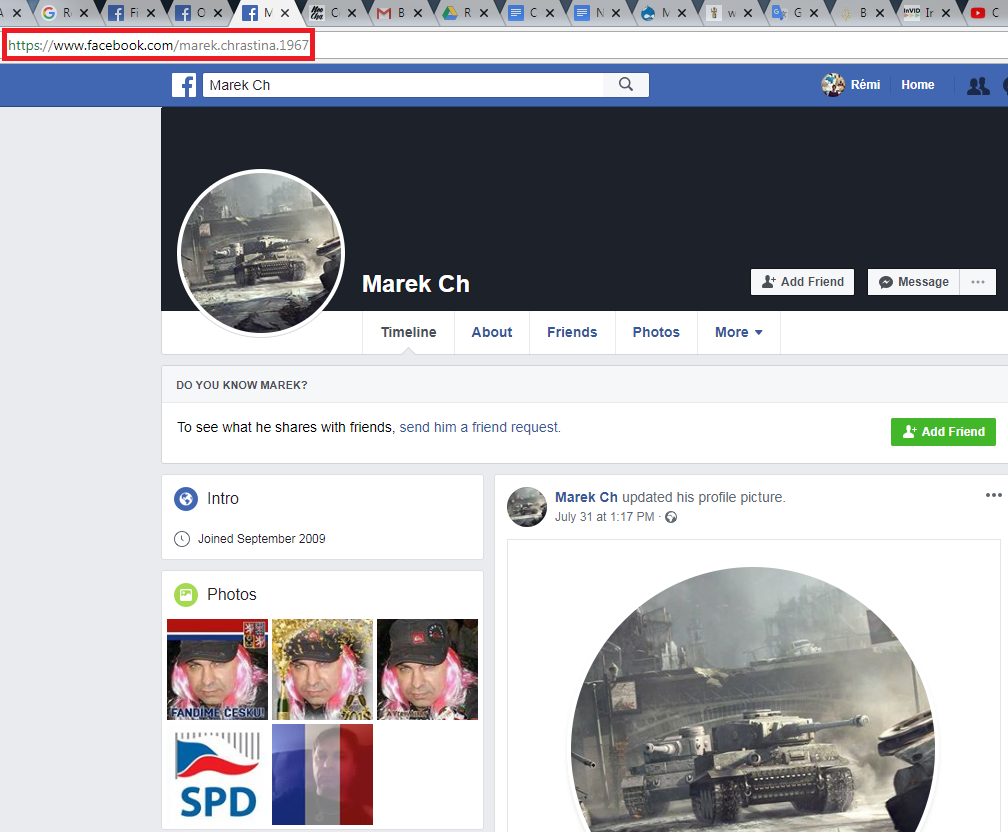1008x832 pixels.
Task: Open the posted tank profile image
Action: [753, 700]
